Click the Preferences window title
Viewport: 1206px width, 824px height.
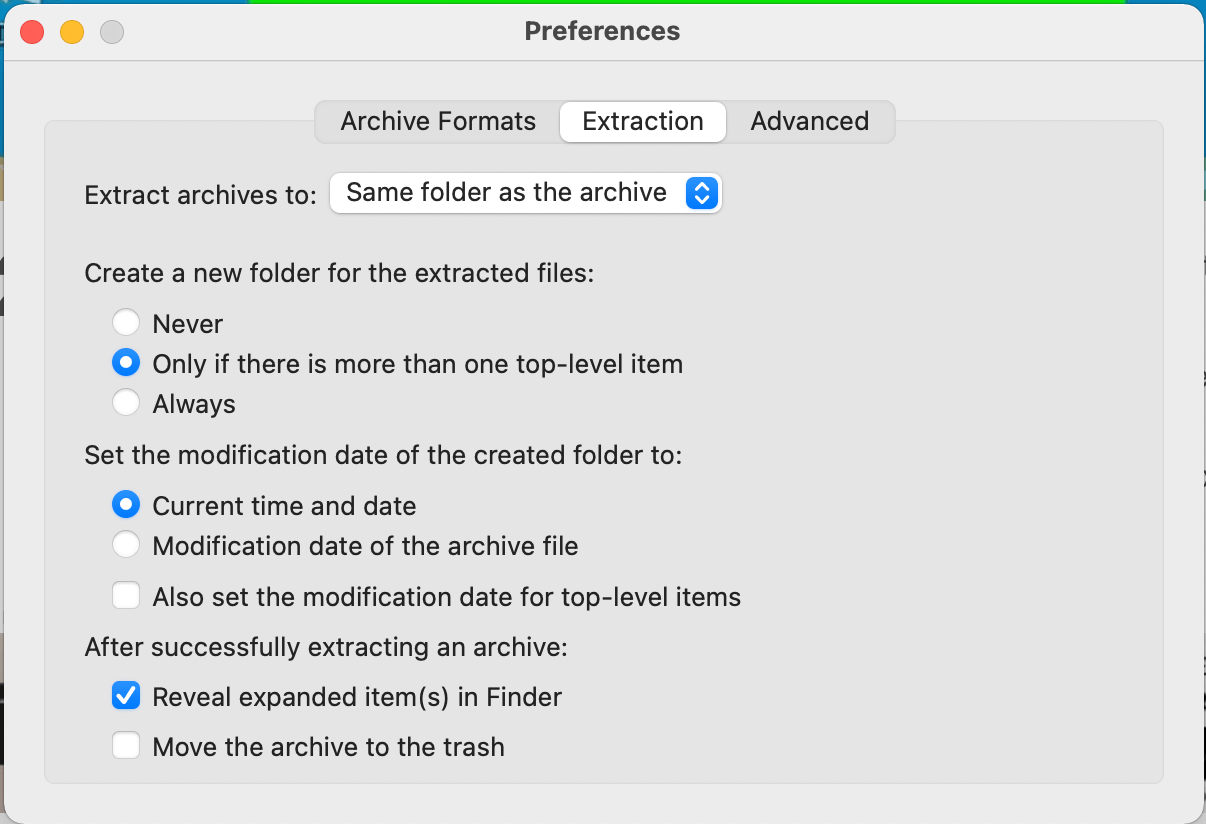click(601, 31)
